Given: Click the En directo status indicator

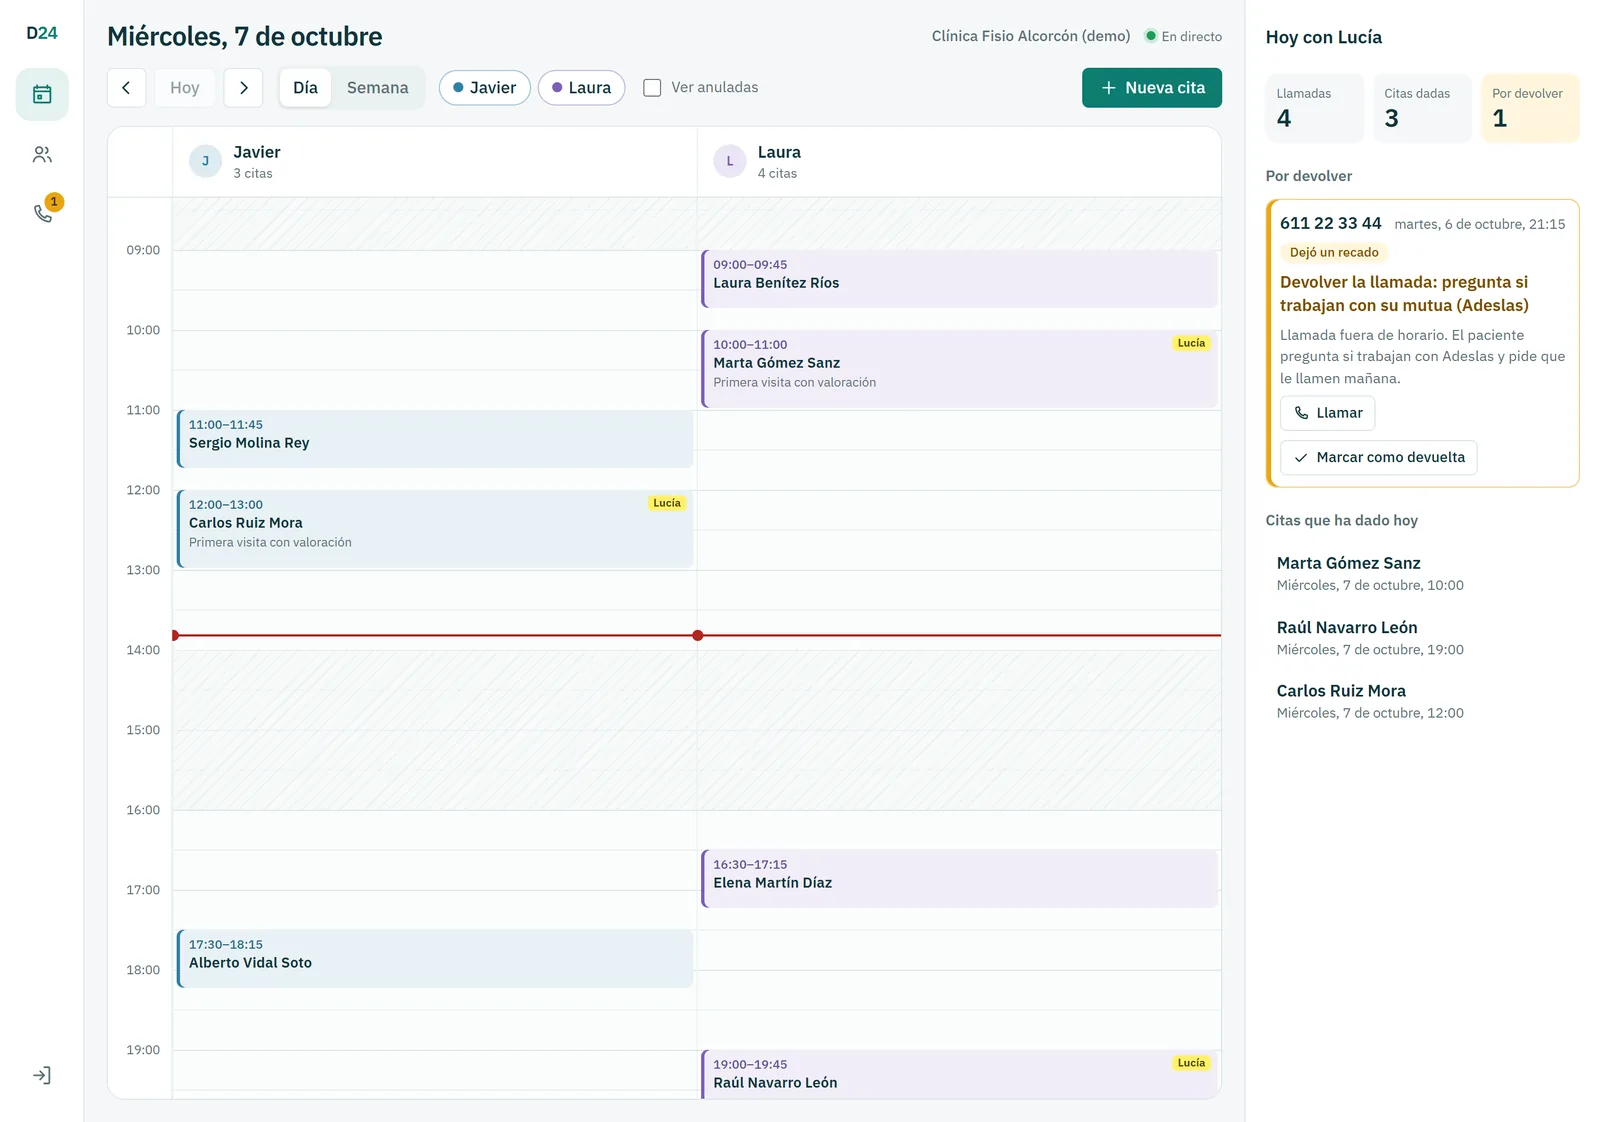Looking at the screenshot, I should point(1183,36).
